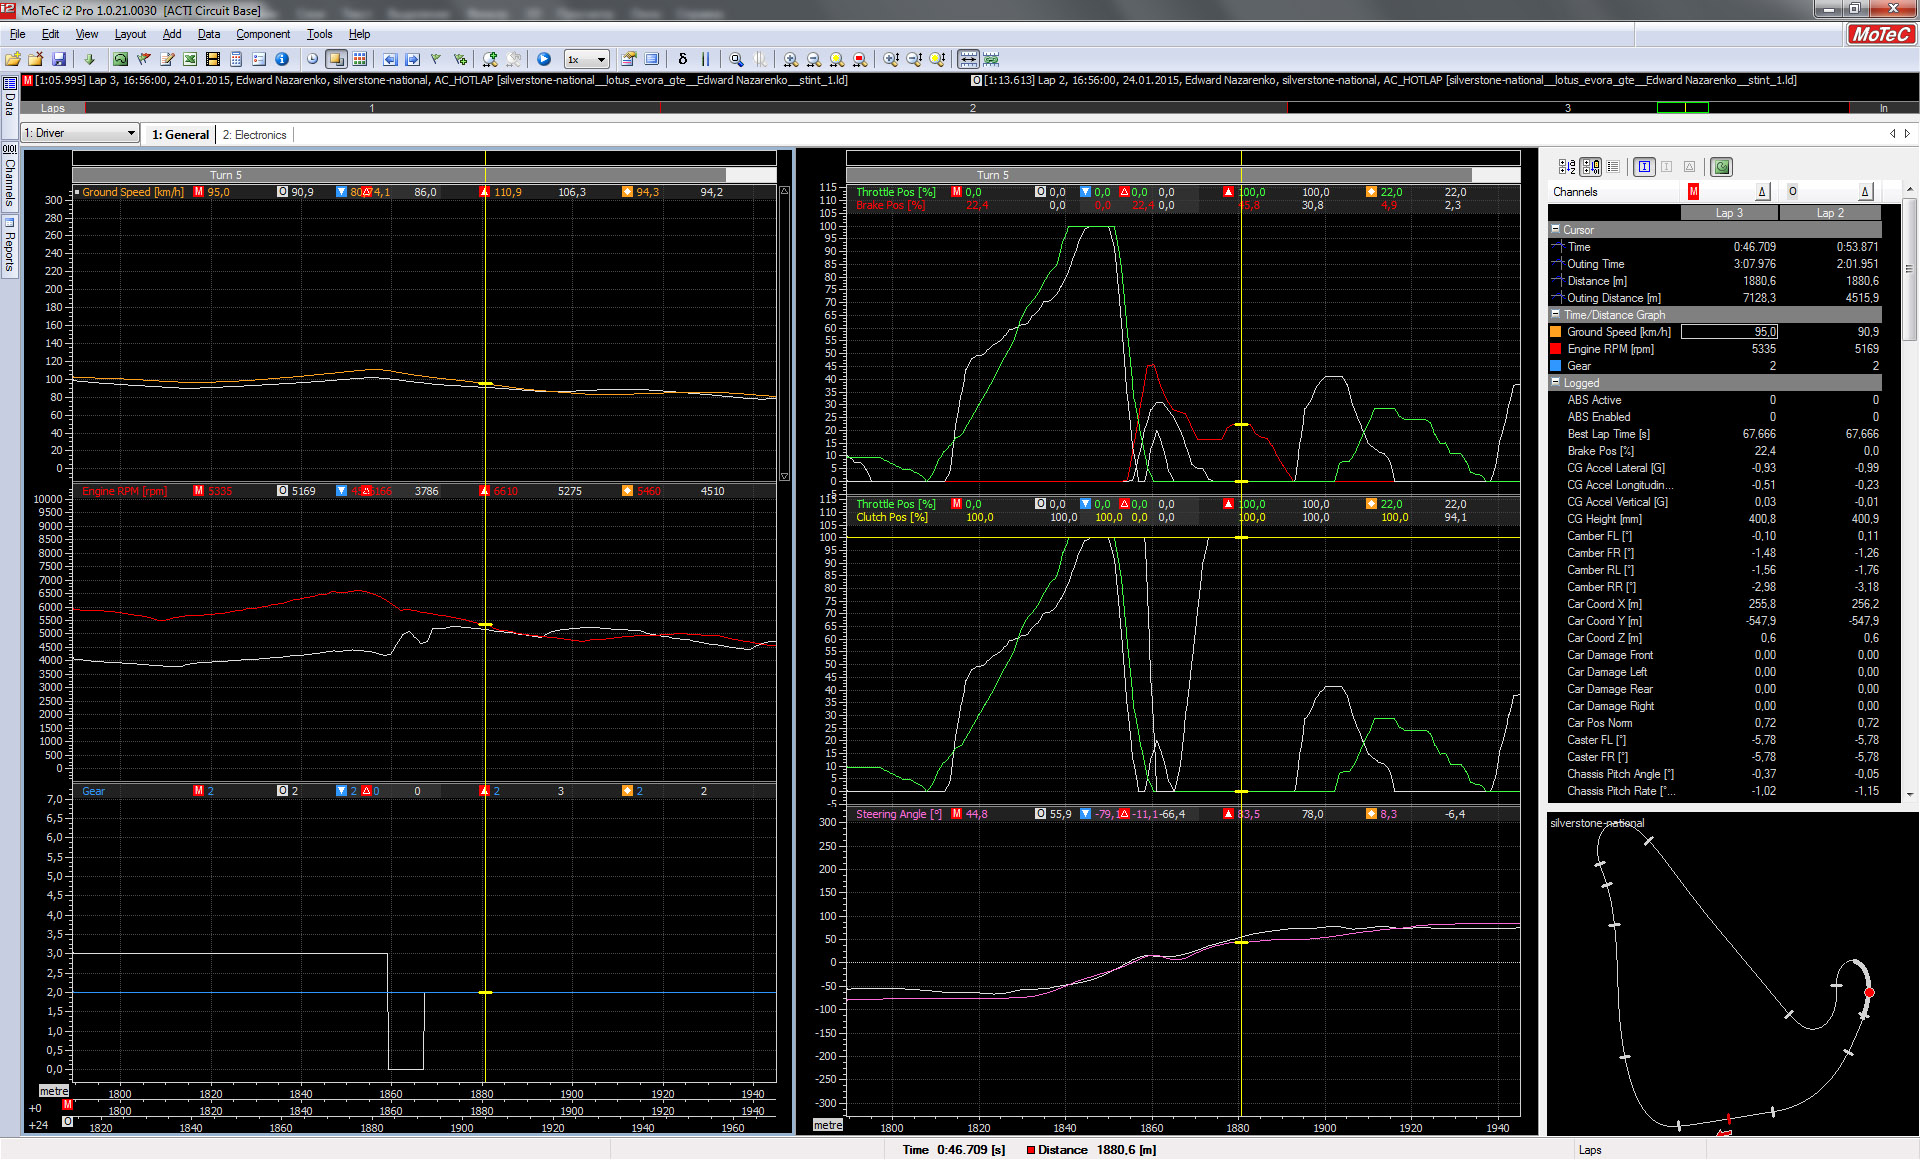1920x1160 pixels.
Task: Click the MoTeC logo button
Action: point(1880,34)
